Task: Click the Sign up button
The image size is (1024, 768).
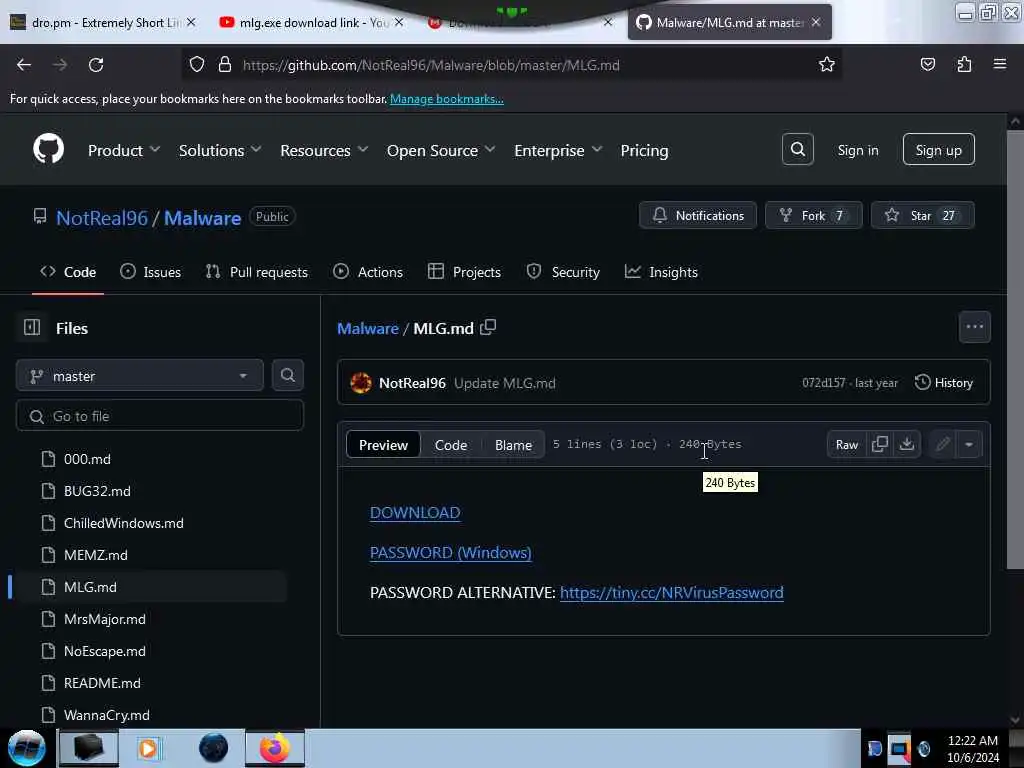Action: tap(938, 150)
